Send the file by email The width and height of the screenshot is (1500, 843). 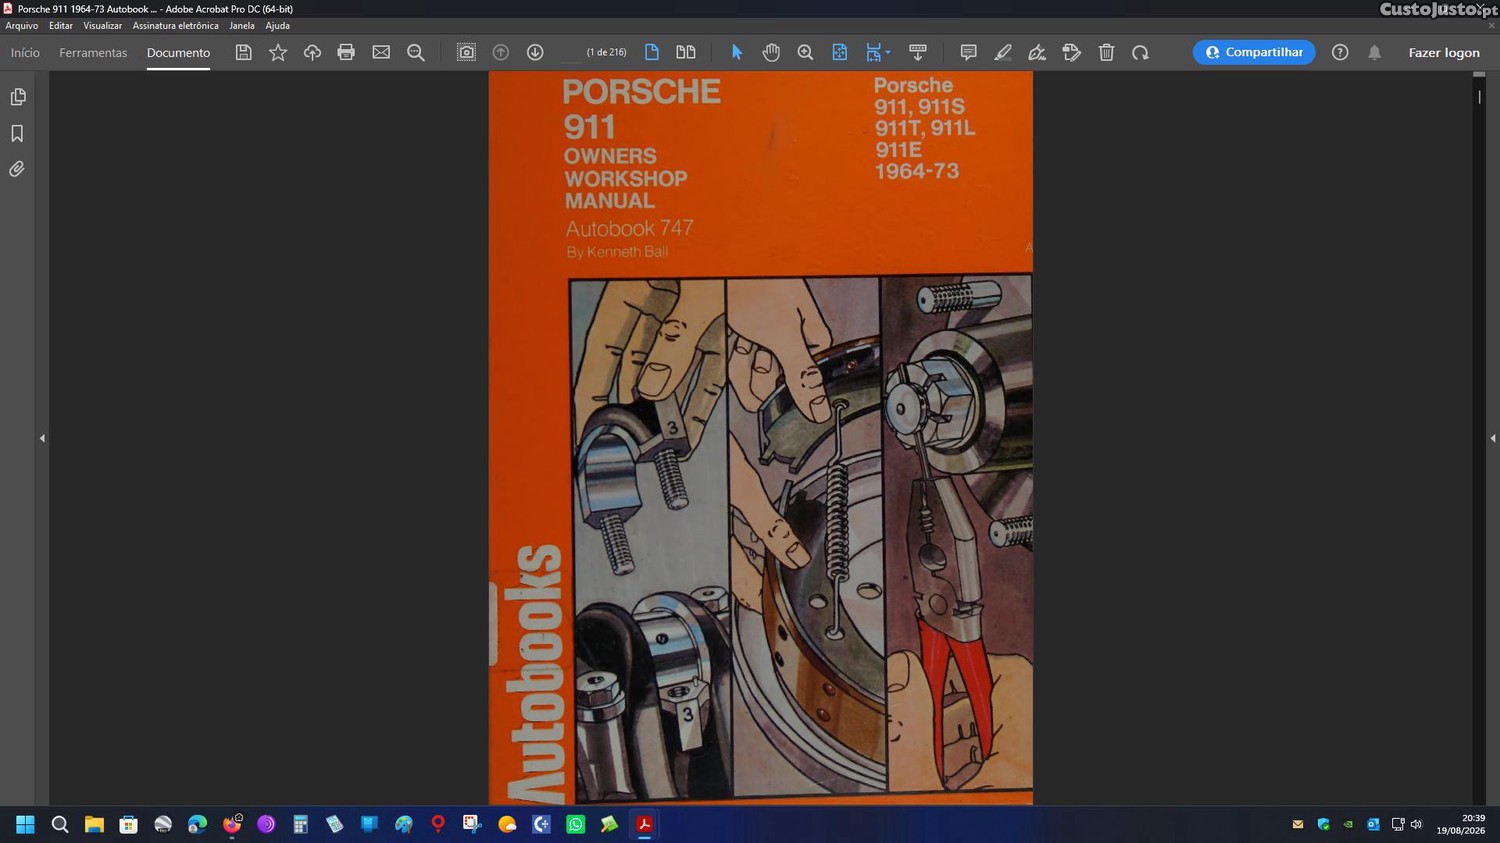[381, 52]
